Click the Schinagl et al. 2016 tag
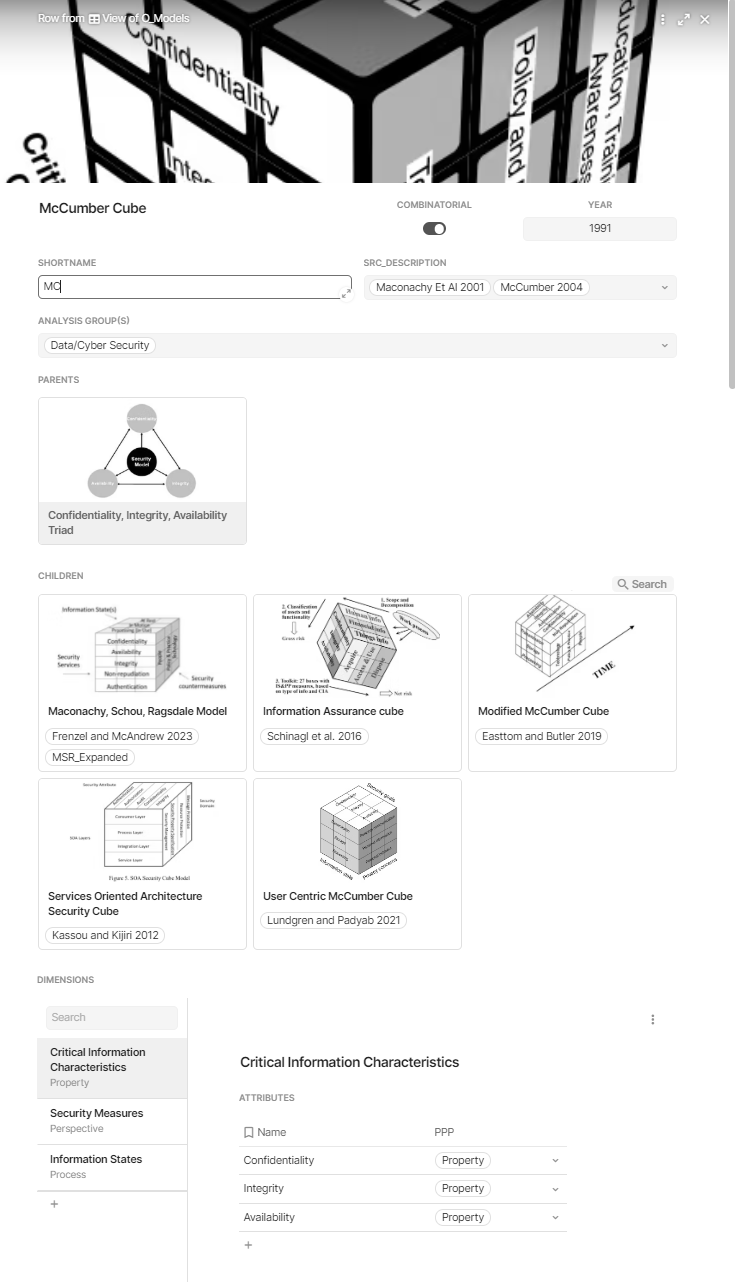 (316, 736)
